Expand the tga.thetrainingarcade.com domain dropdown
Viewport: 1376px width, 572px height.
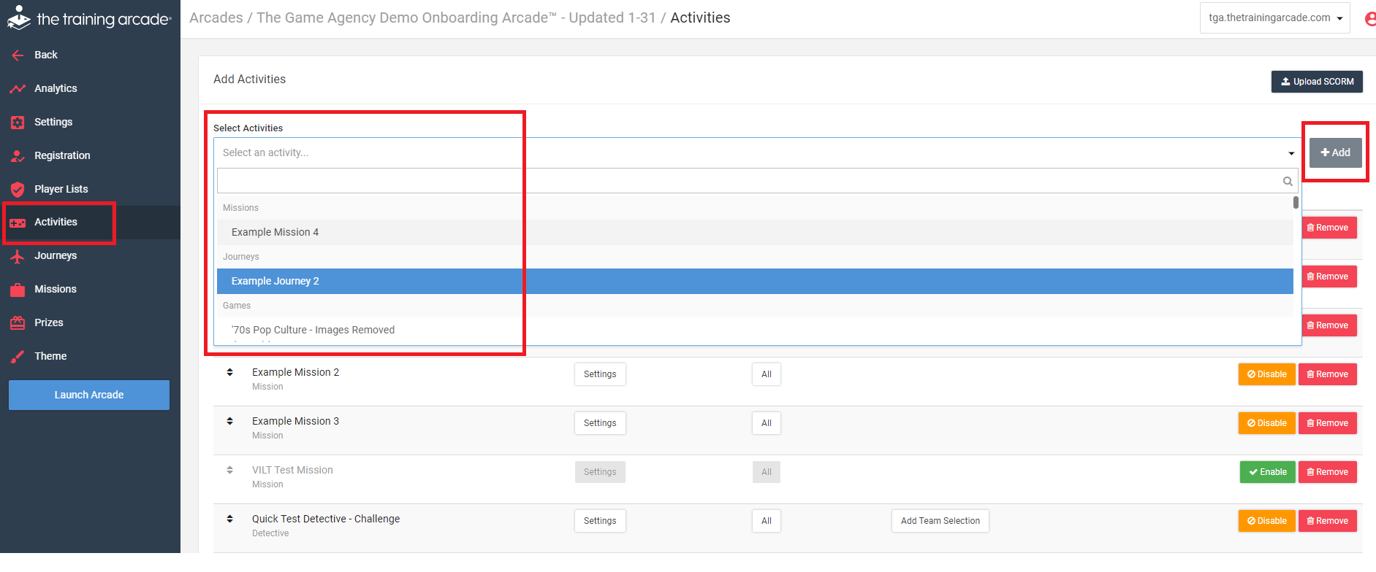coord(1274,18)
